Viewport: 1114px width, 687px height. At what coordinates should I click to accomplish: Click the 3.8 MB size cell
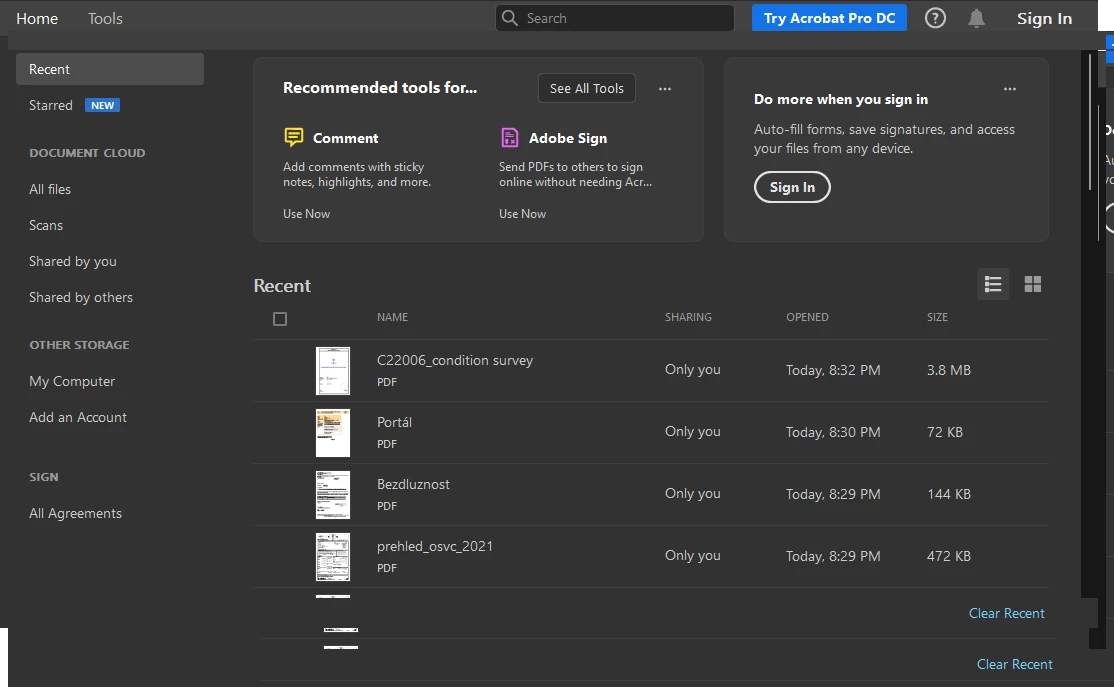pos(948,370)
